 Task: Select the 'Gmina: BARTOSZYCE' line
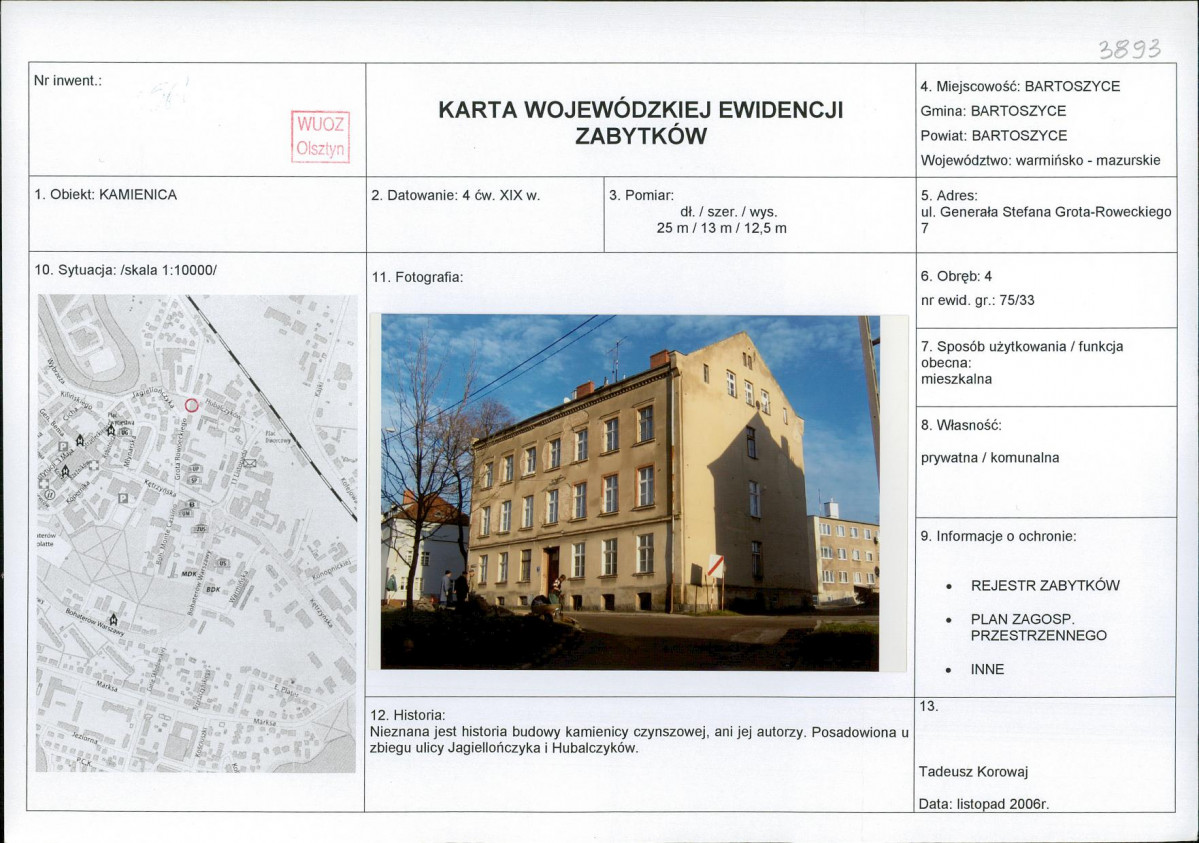[x=993, y=111]
